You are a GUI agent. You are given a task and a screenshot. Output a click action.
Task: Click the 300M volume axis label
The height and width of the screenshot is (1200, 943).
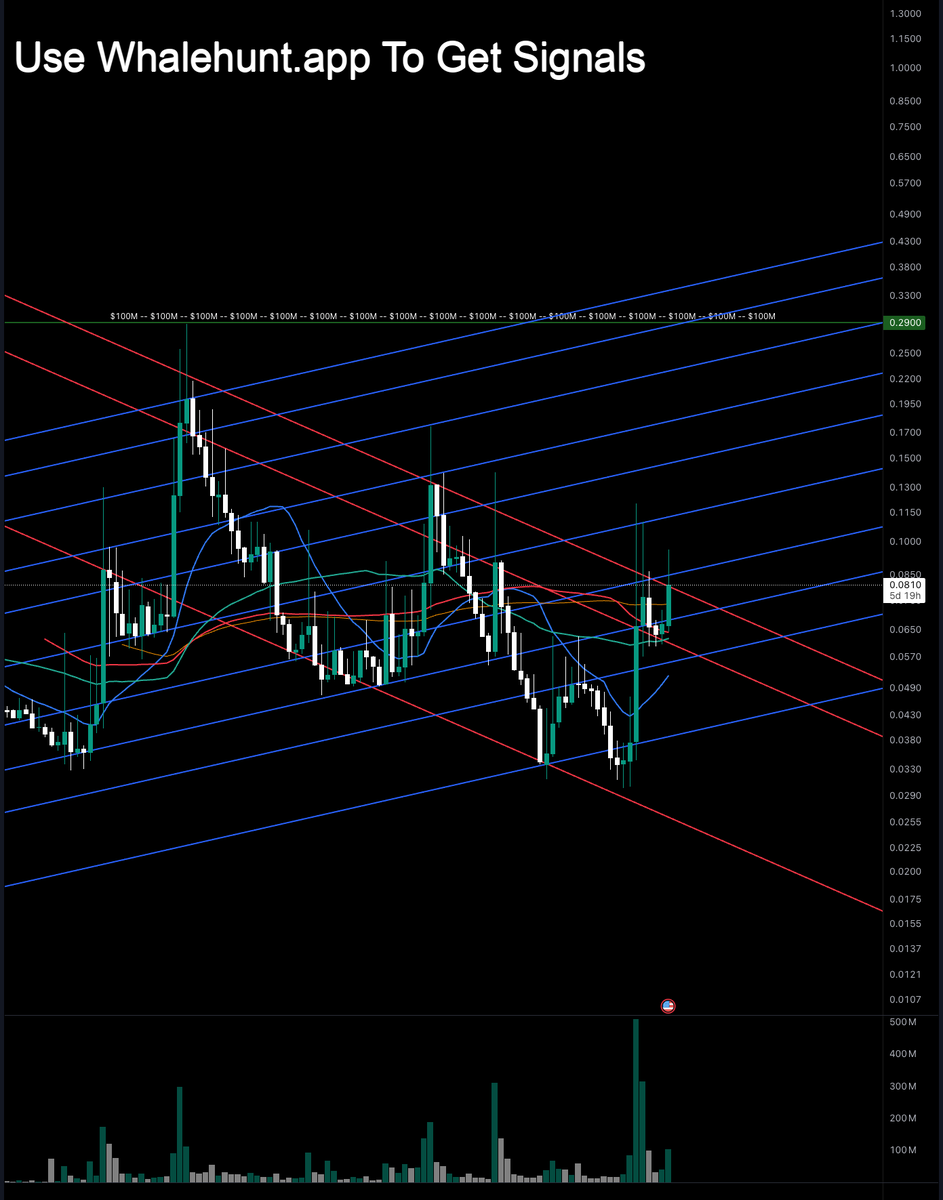point(901,1086)
